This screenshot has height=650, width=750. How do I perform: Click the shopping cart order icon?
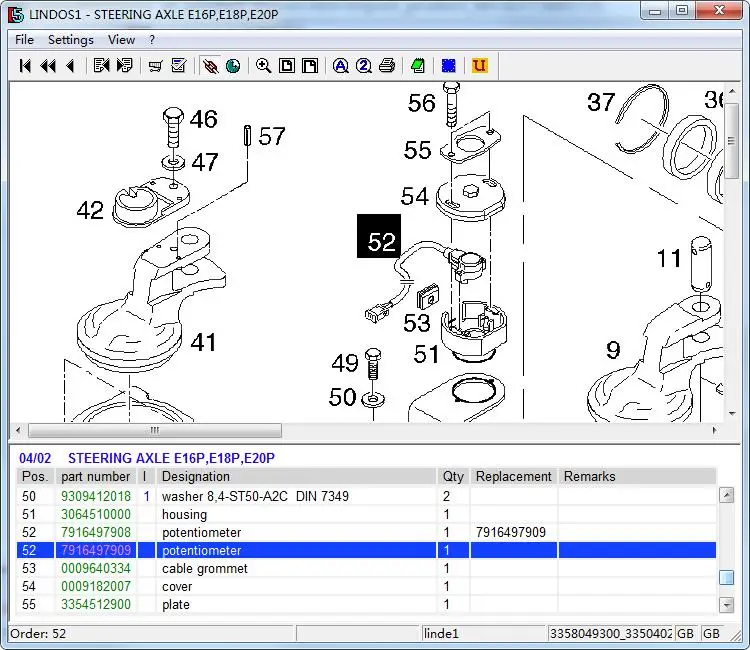(x=155, y=66)
